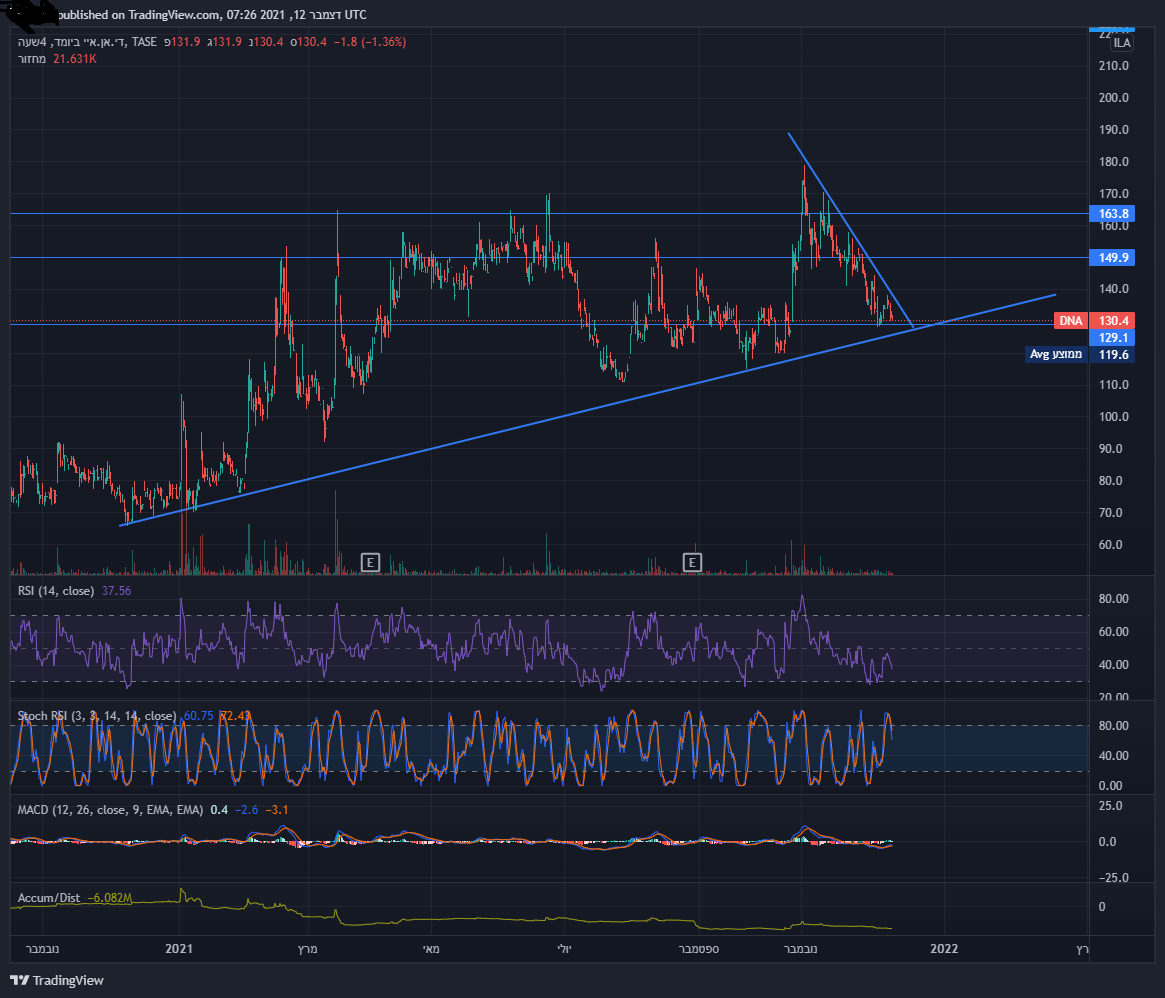Click the 129.1 blue price label
Viewport: 1165px width, 998px height.
pyautogui.click(x=1112, y=338)
